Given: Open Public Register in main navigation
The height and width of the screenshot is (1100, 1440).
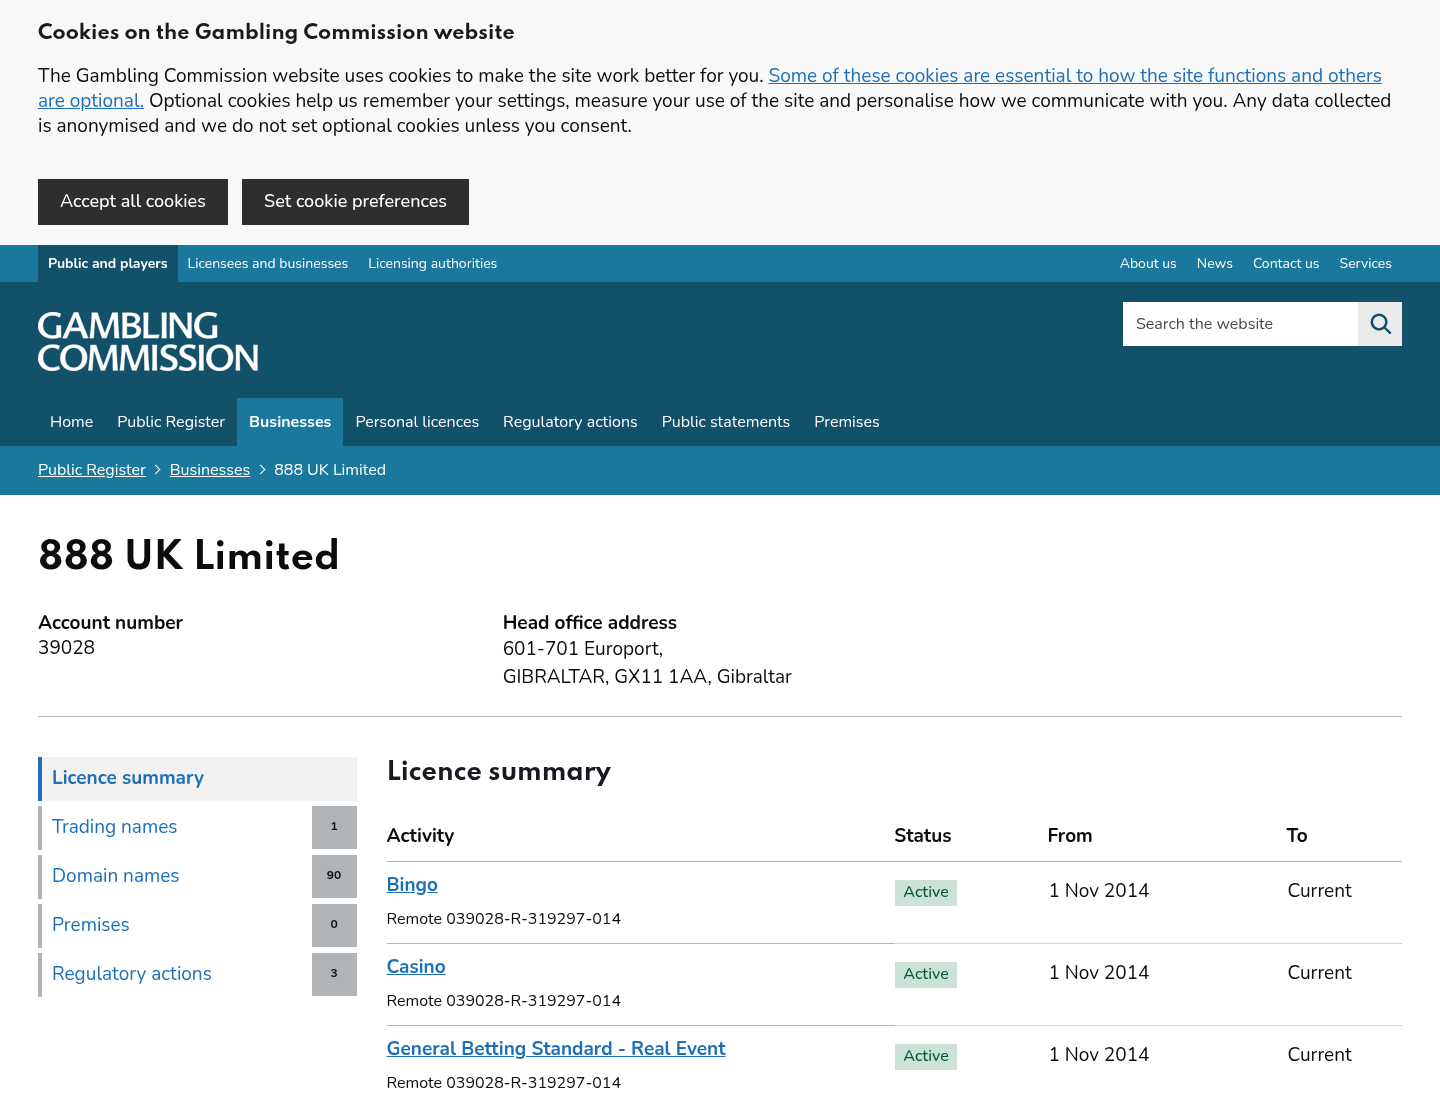Looking at the screenshot, I should click(x=171, y=422).
